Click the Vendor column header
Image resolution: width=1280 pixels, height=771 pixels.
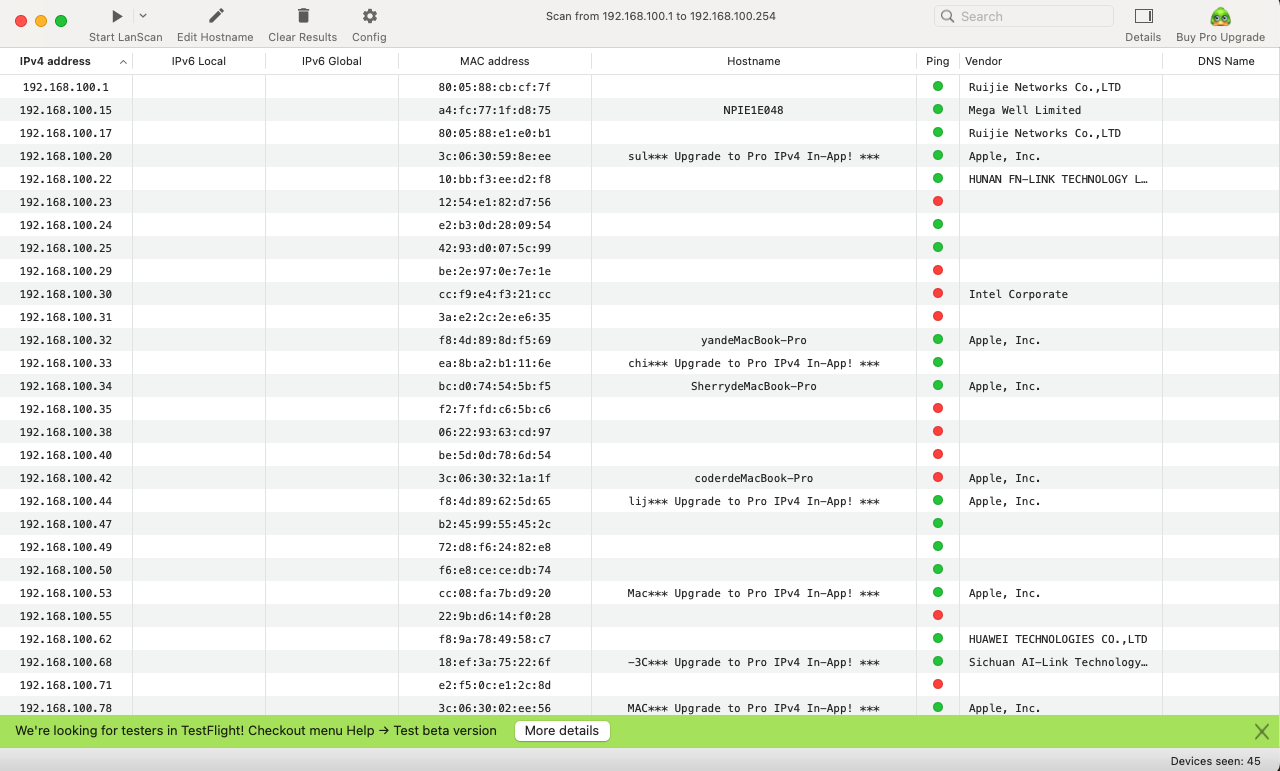pos(984,61)
